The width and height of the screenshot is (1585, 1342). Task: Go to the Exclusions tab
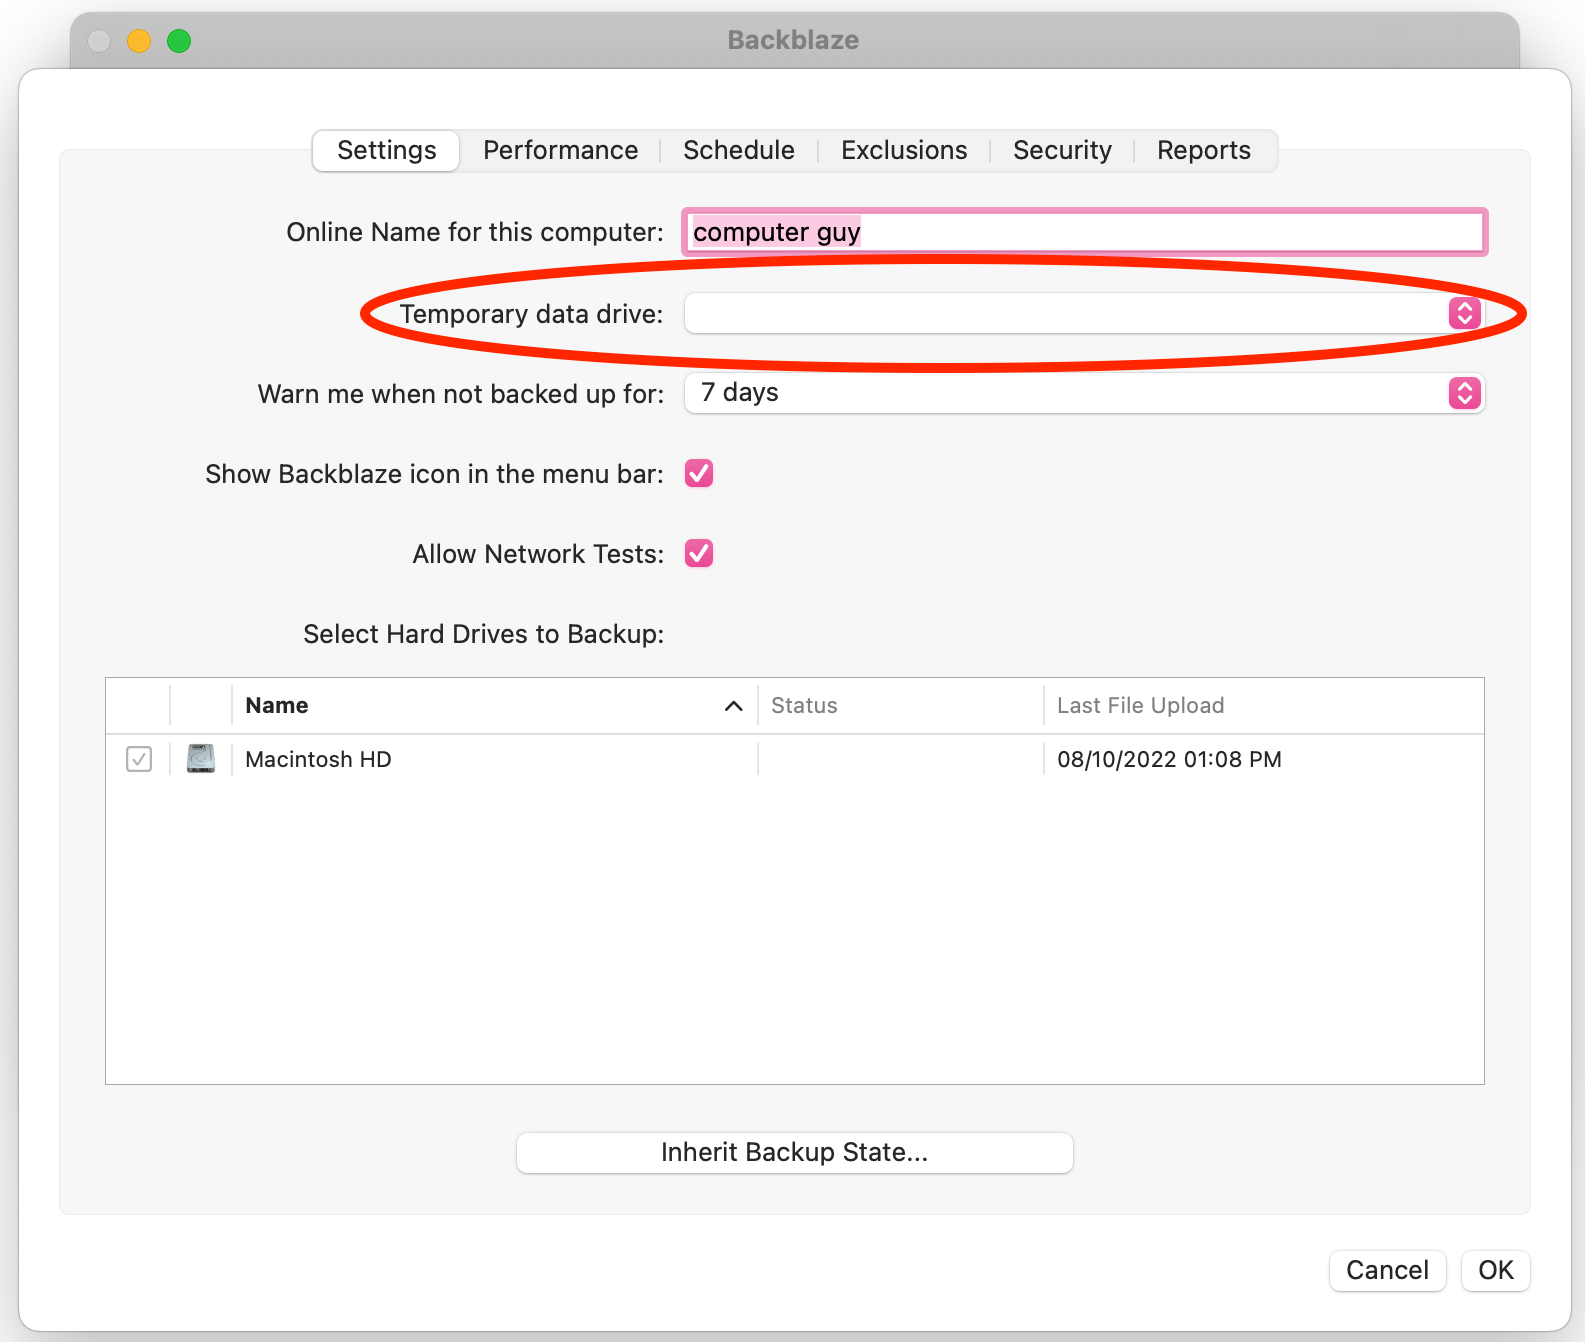click(904, 151)
